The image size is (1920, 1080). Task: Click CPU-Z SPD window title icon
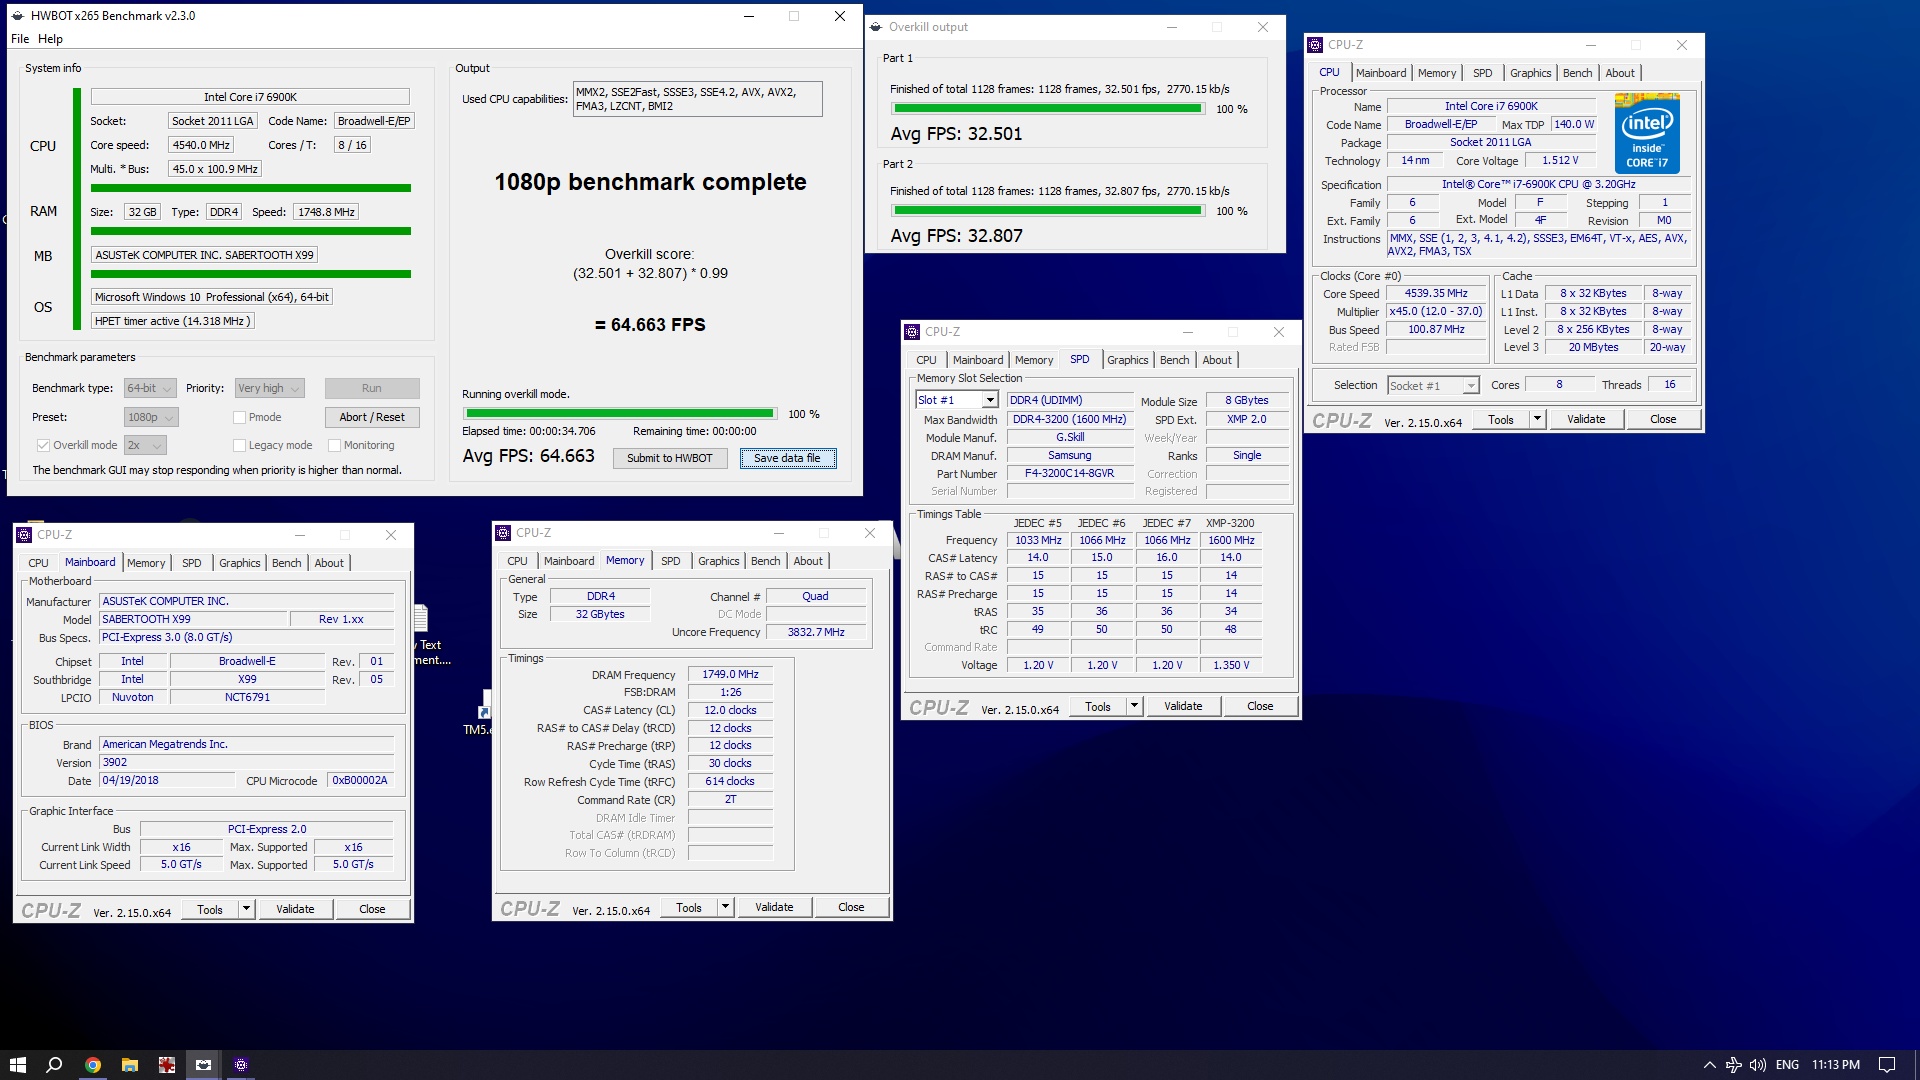coord(912,332)
